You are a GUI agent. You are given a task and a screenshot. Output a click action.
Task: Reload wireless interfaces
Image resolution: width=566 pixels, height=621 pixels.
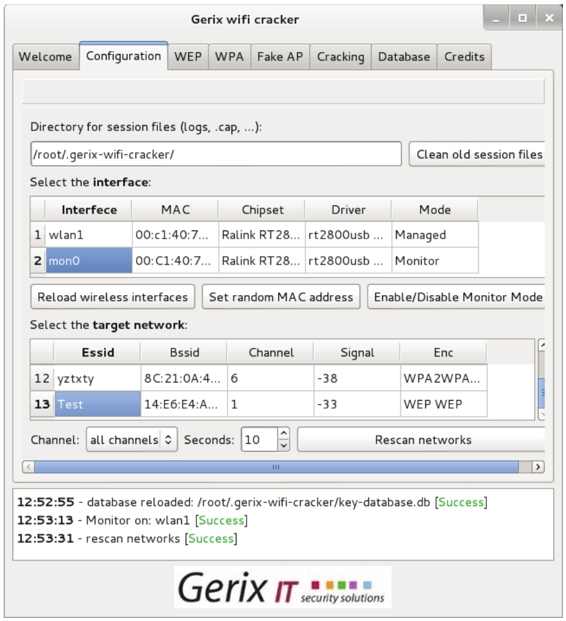(112, 297)
